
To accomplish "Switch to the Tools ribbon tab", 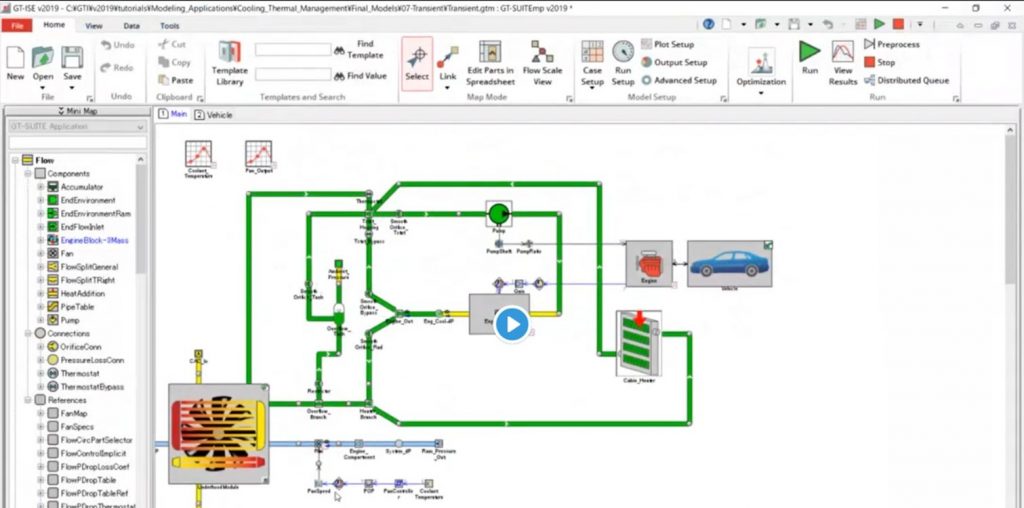I will tap(170, 25).
